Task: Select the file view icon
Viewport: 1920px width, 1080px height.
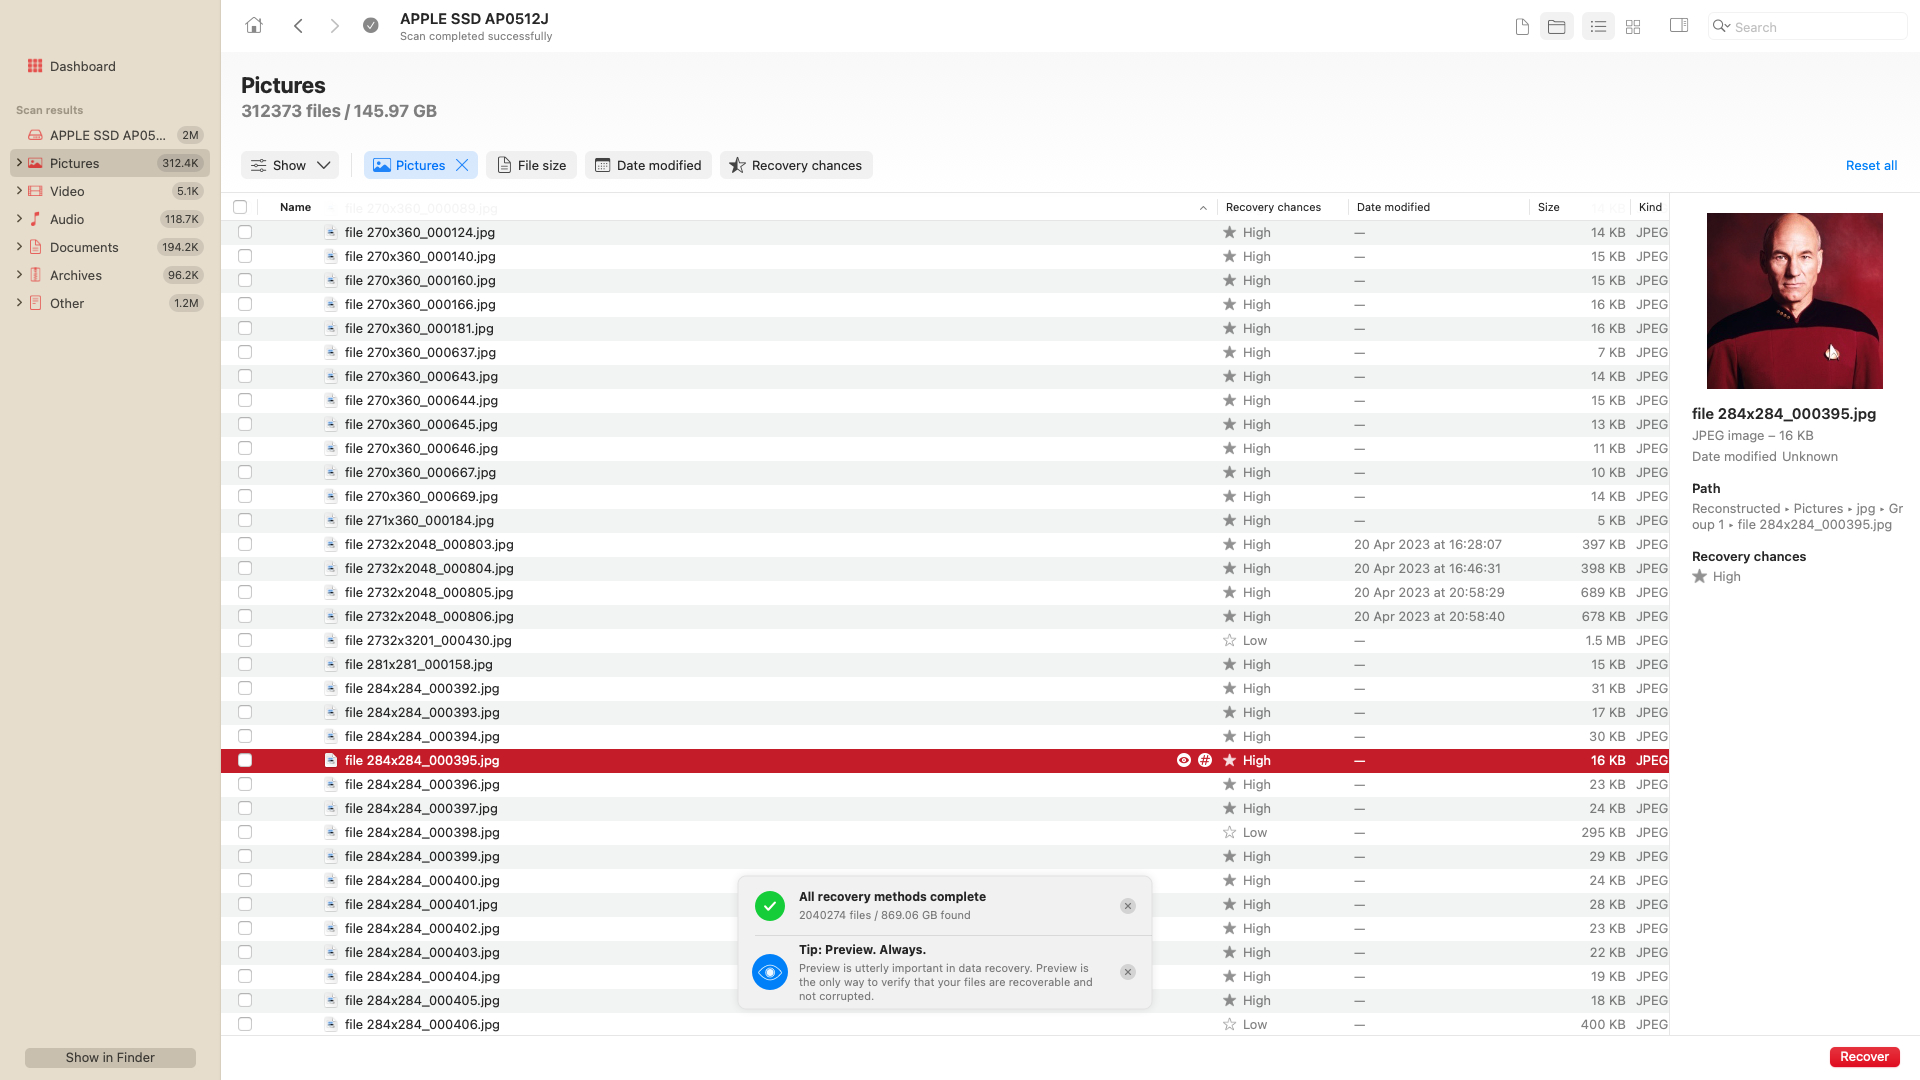Action: point(1522,27)
